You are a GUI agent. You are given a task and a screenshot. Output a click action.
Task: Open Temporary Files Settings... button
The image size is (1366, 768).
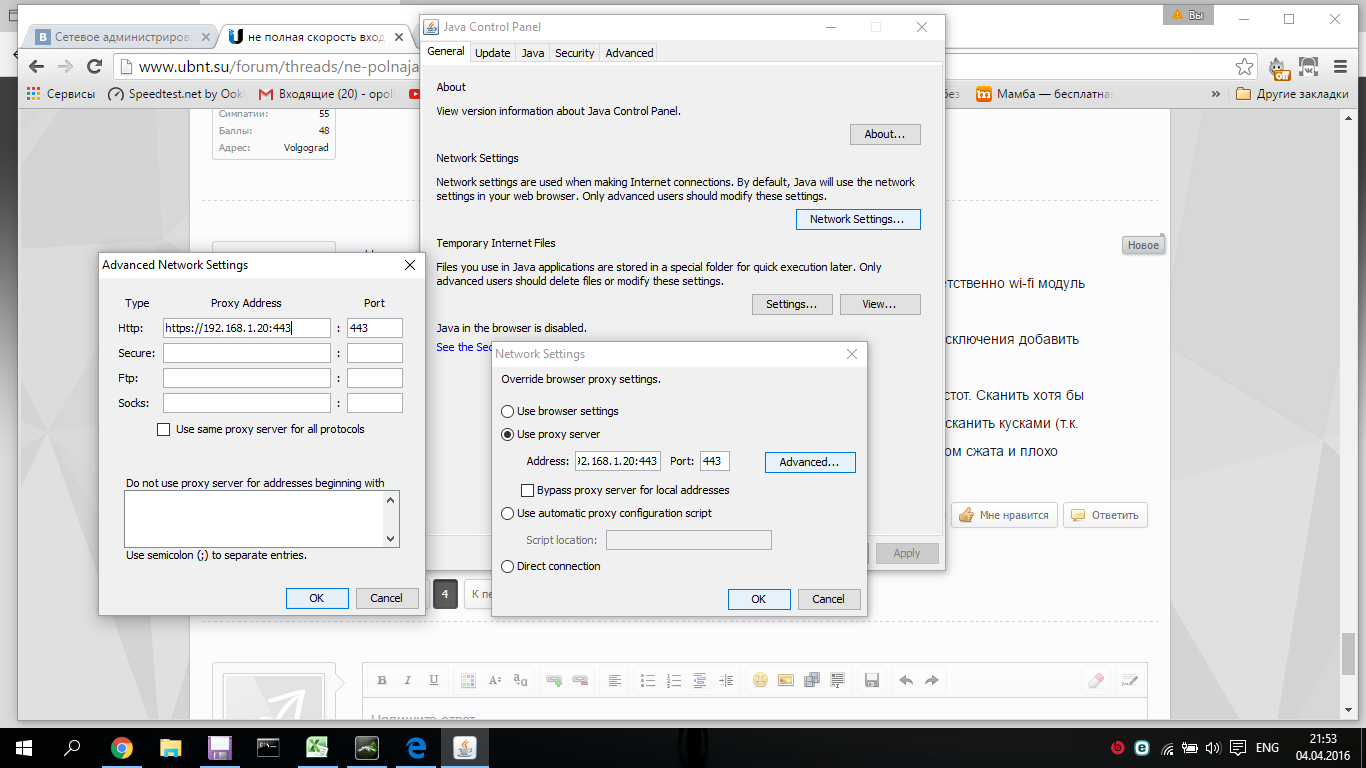792,304
